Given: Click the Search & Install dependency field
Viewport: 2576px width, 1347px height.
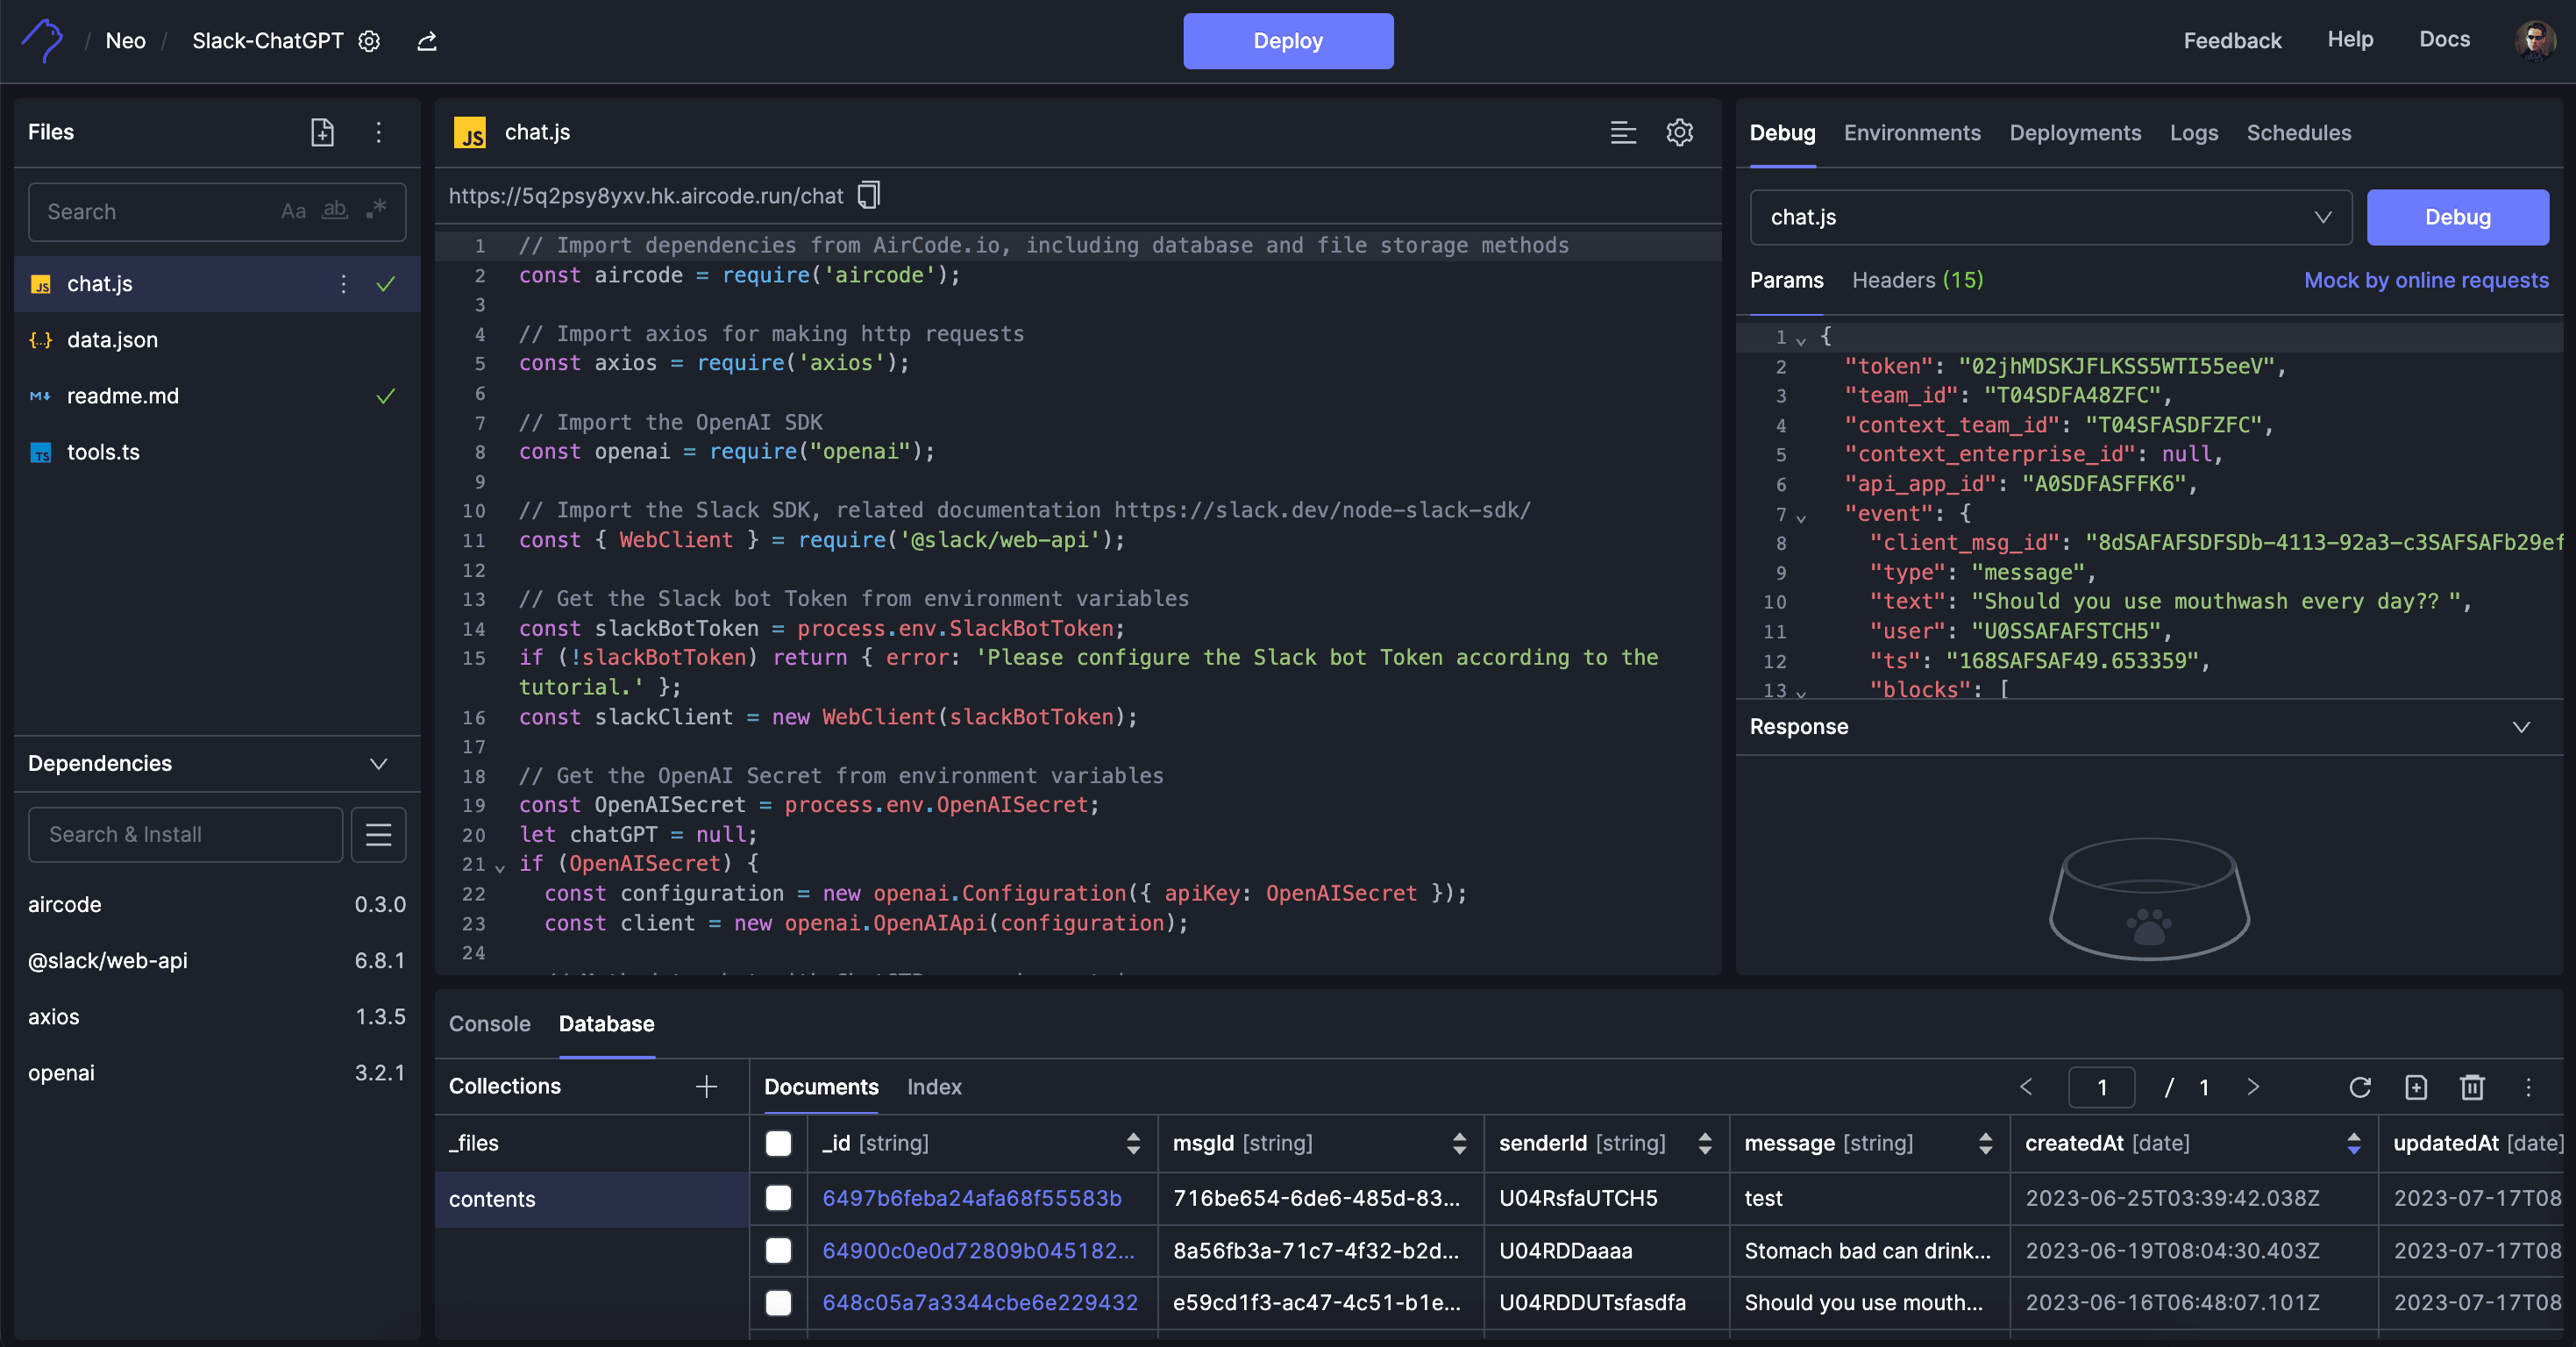Looking at the screenshot, I should click(186, 834).
